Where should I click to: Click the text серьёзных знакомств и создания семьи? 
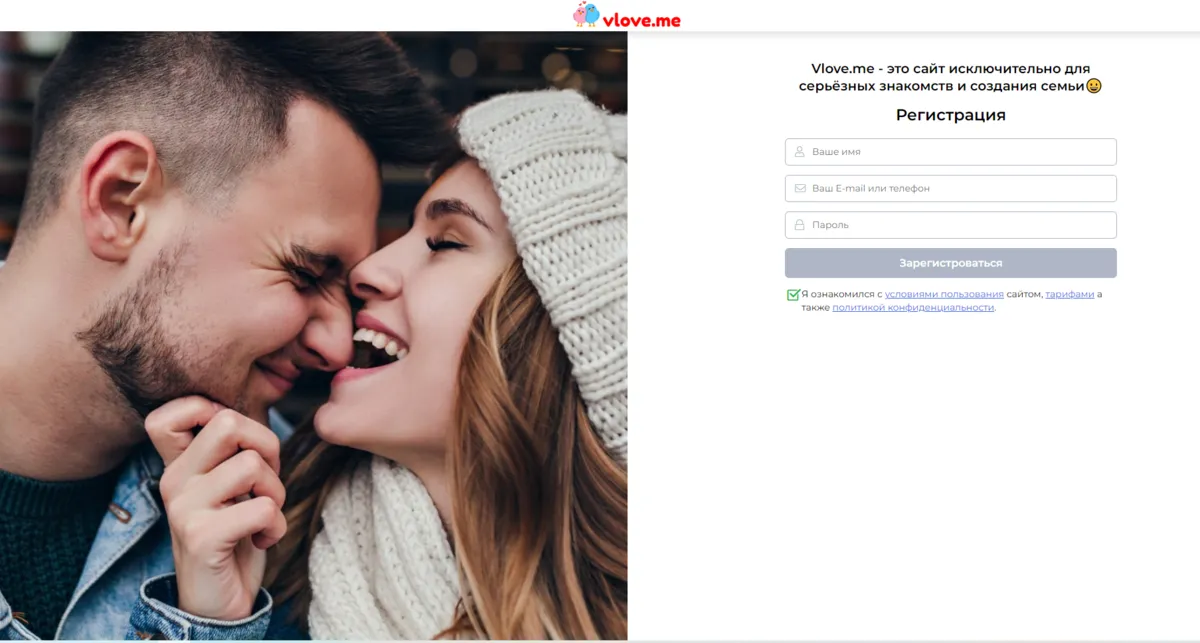942,87
